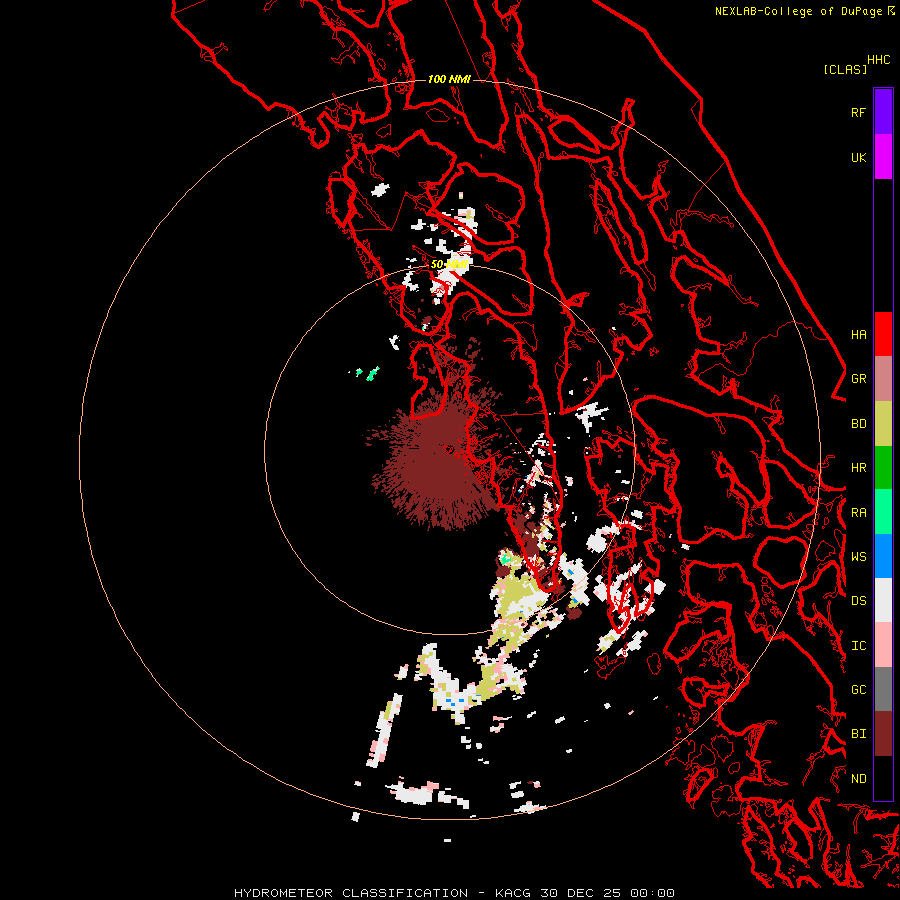The image size is (900, 900).
Task: Click the RA legend label
Action: (858, 513)
